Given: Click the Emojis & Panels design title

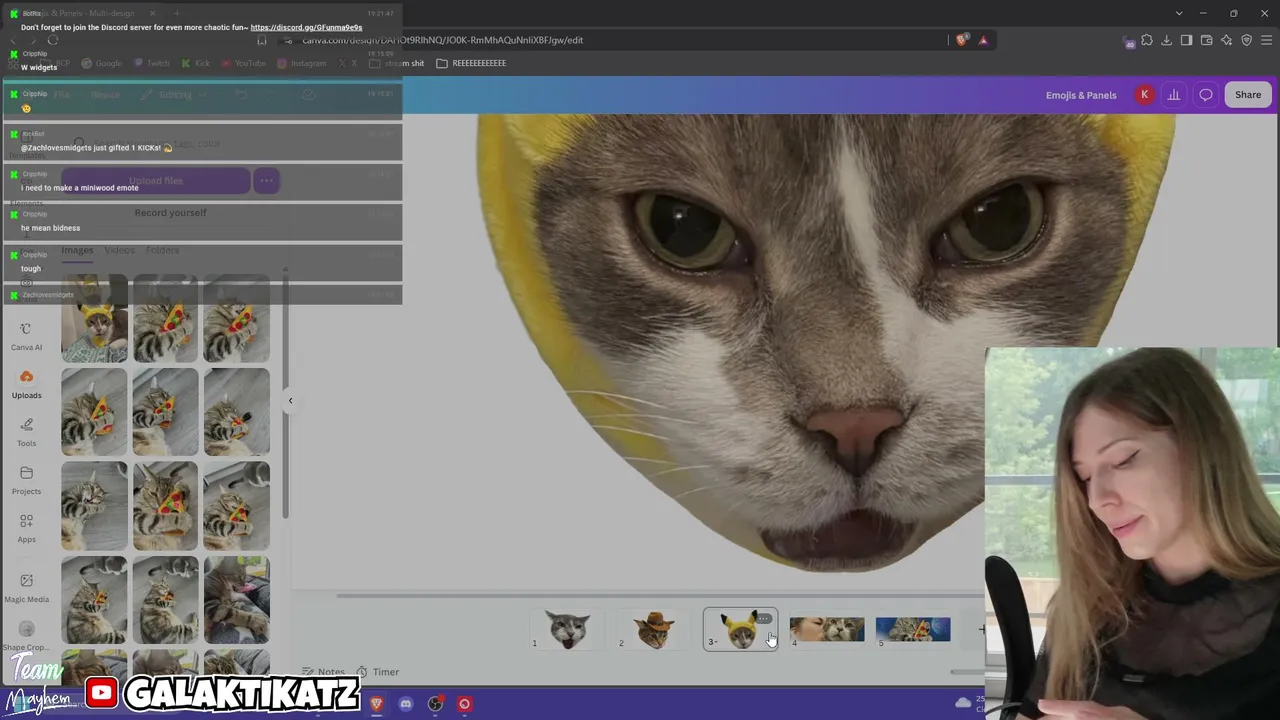Looking at the screenshot, I should point(1081,95).
